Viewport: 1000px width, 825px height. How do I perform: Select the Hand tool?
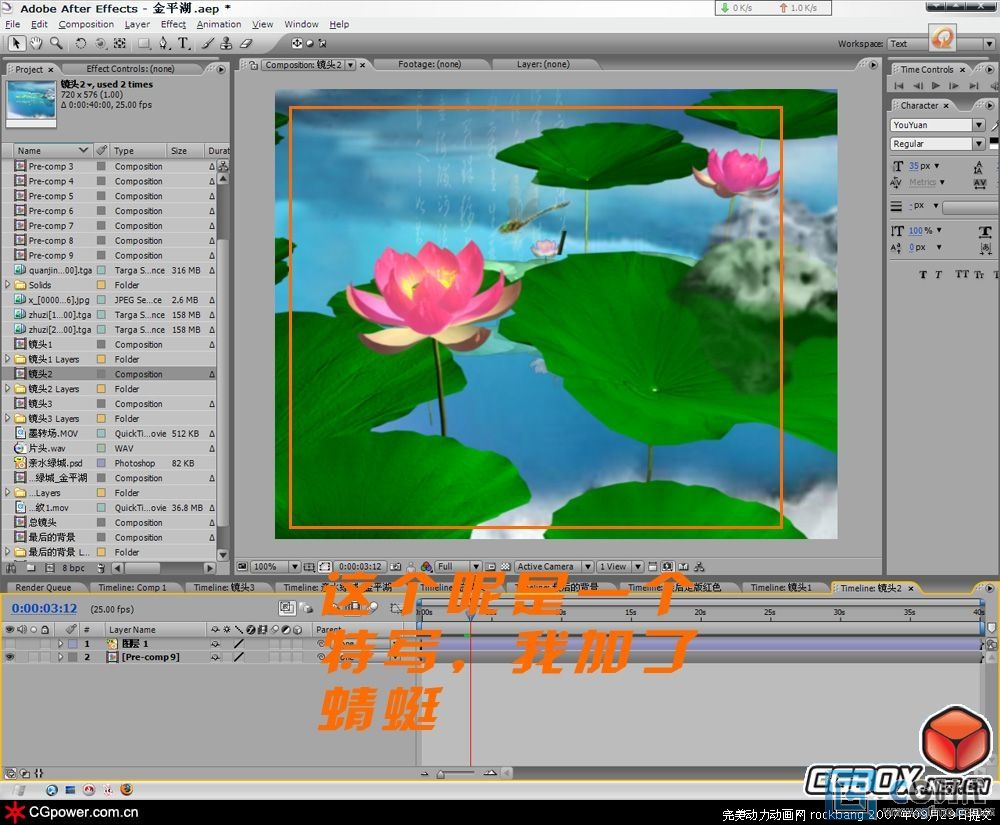coord(36,43)
